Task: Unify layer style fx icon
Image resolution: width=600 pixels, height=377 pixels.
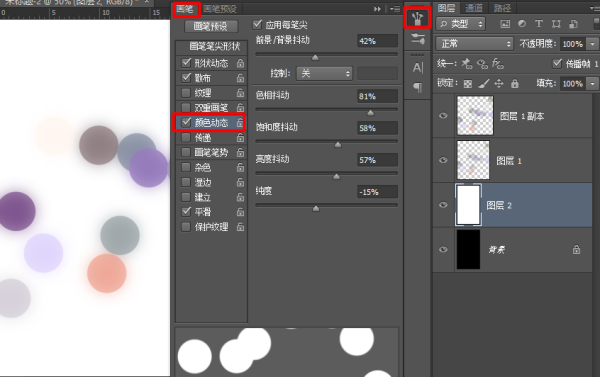Action: [497, 64]
